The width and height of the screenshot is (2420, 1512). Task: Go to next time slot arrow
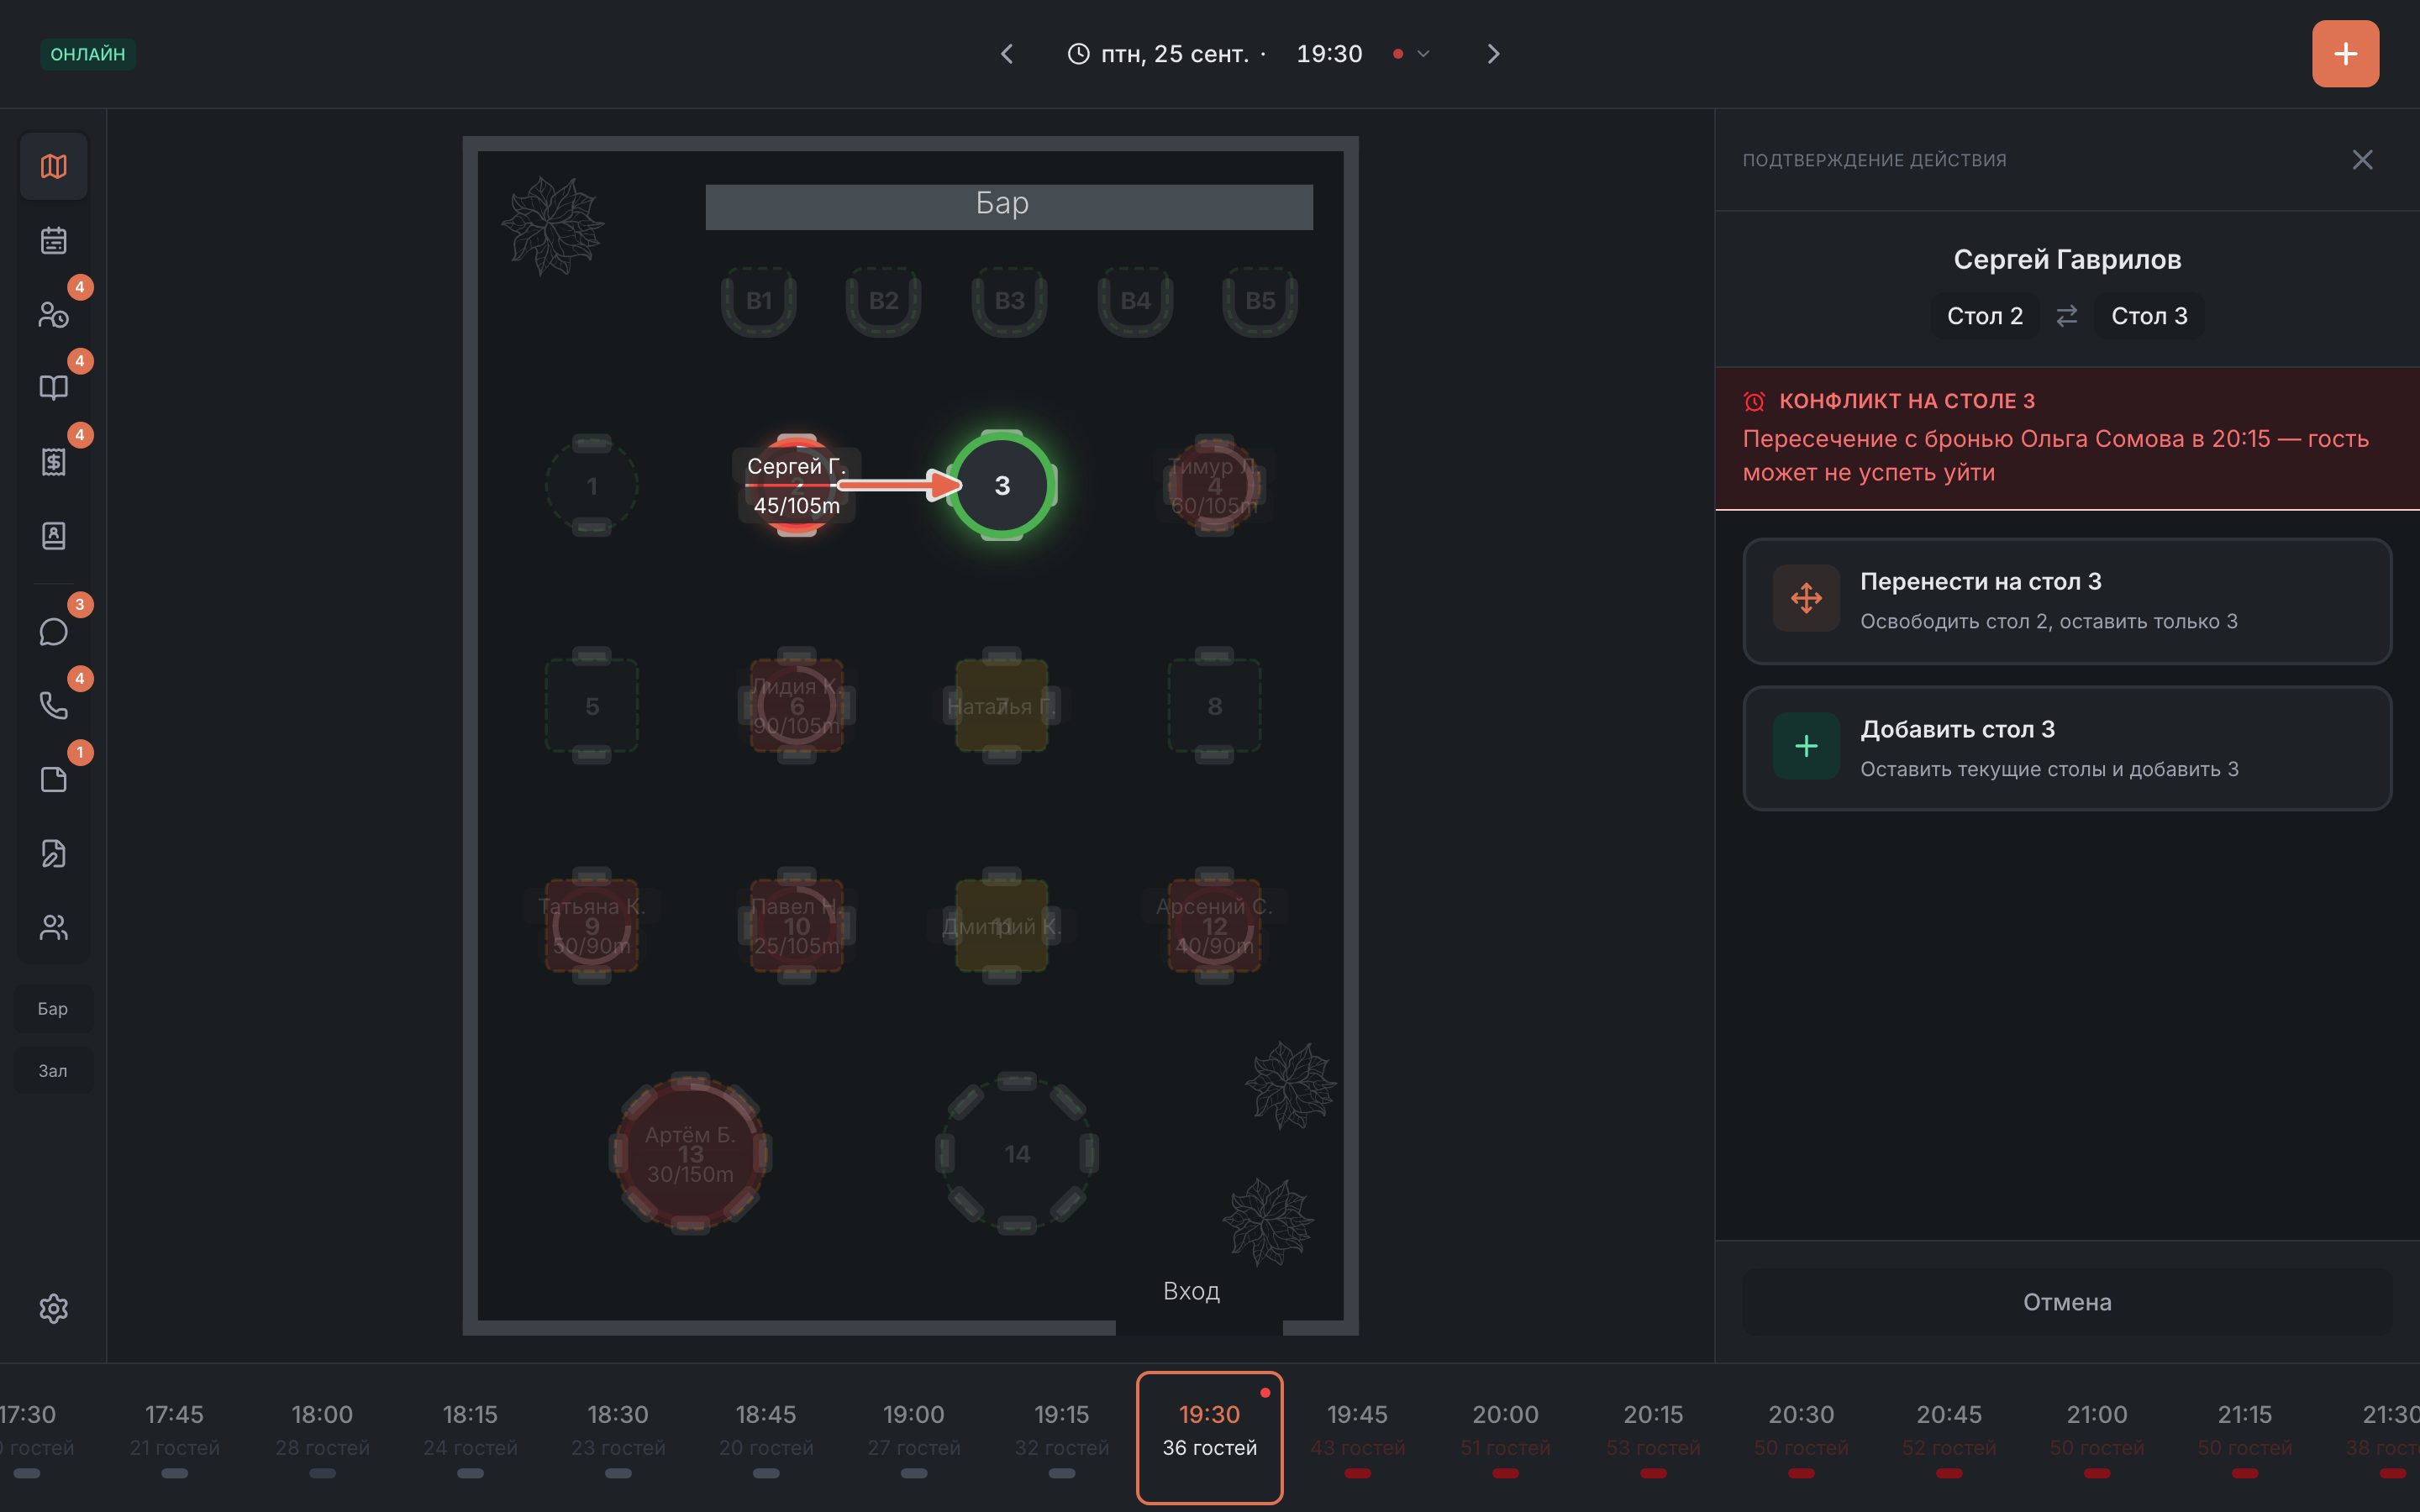click(1493, 54)
